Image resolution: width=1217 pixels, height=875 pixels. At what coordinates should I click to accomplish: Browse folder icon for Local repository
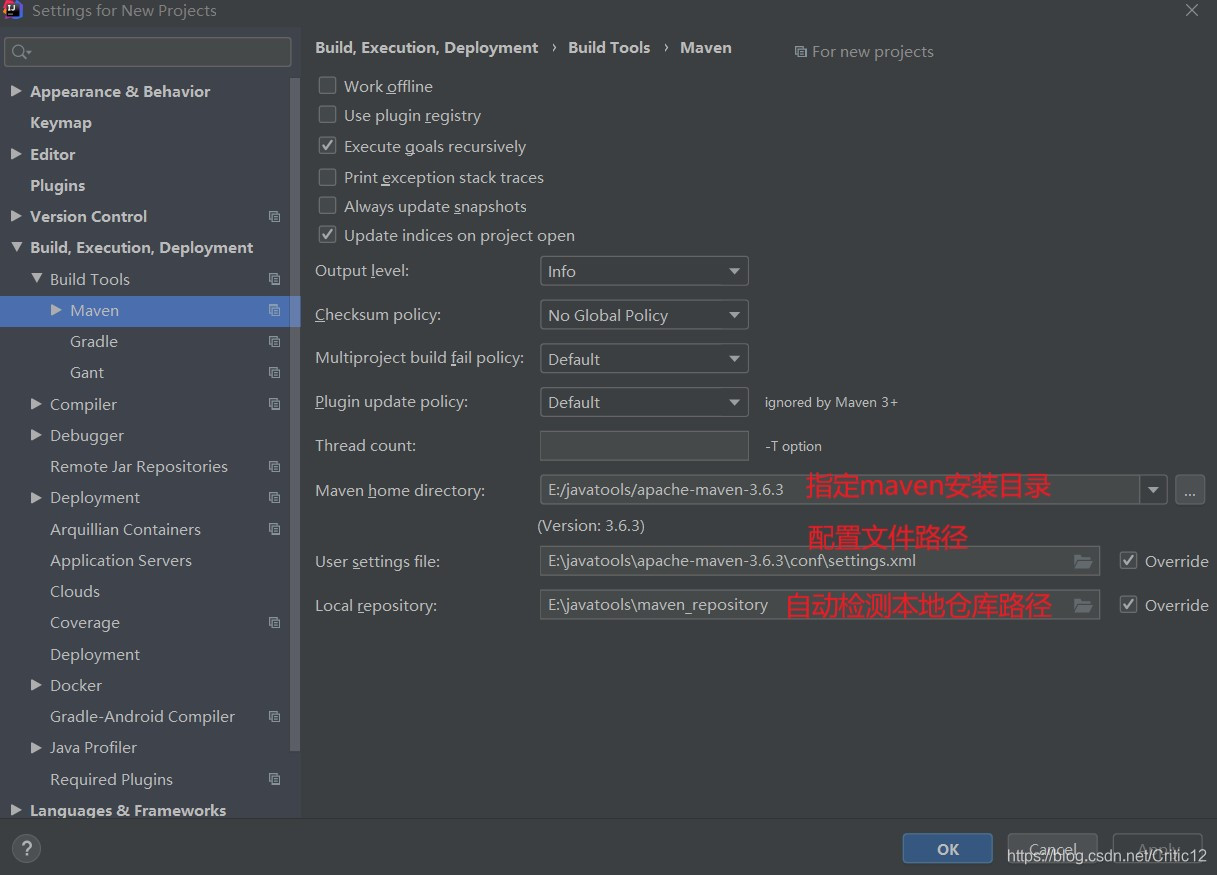1082,606
